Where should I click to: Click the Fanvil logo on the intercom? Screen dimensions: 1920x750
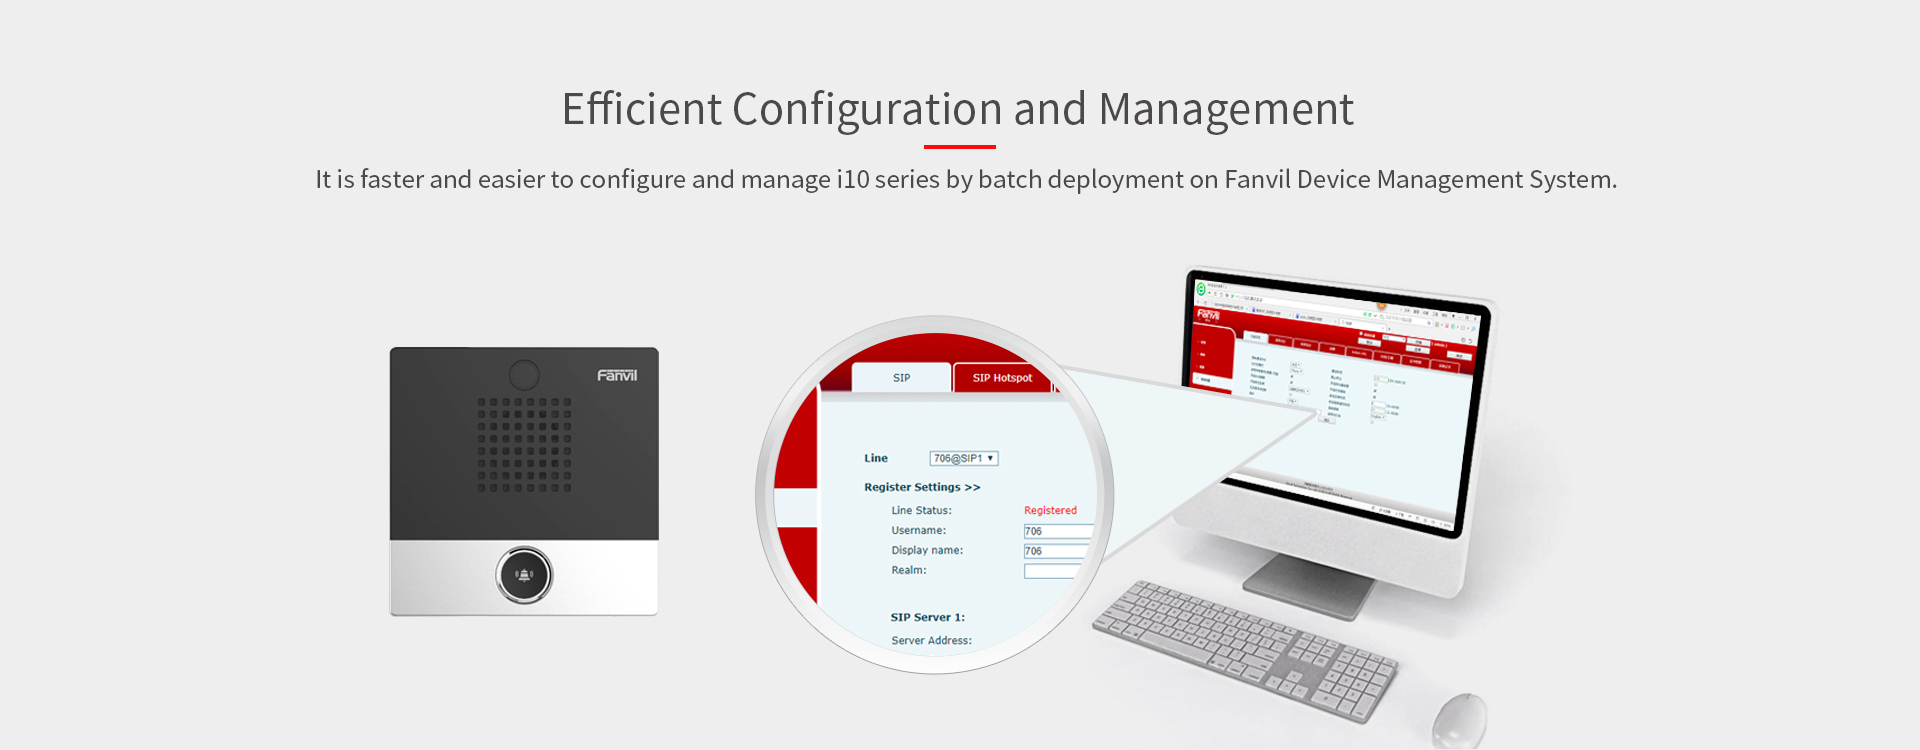617,376
